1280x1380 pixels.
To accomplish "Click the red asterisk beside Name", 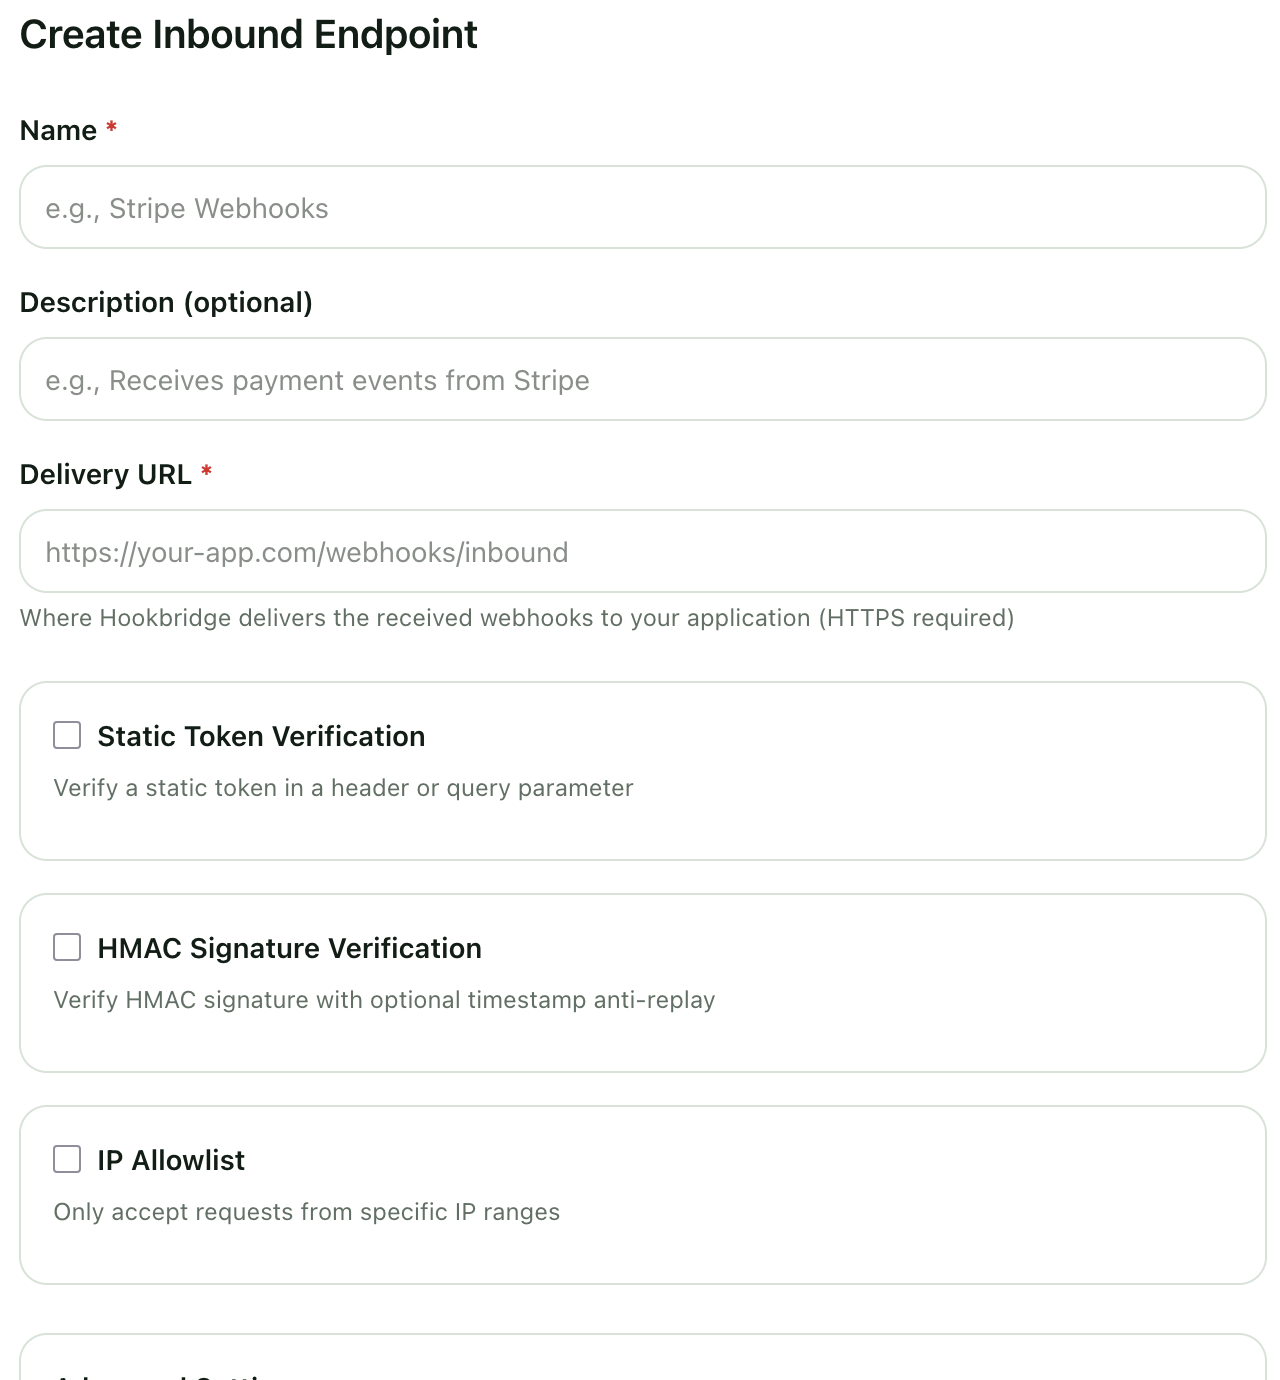I will tap(112, 127).
